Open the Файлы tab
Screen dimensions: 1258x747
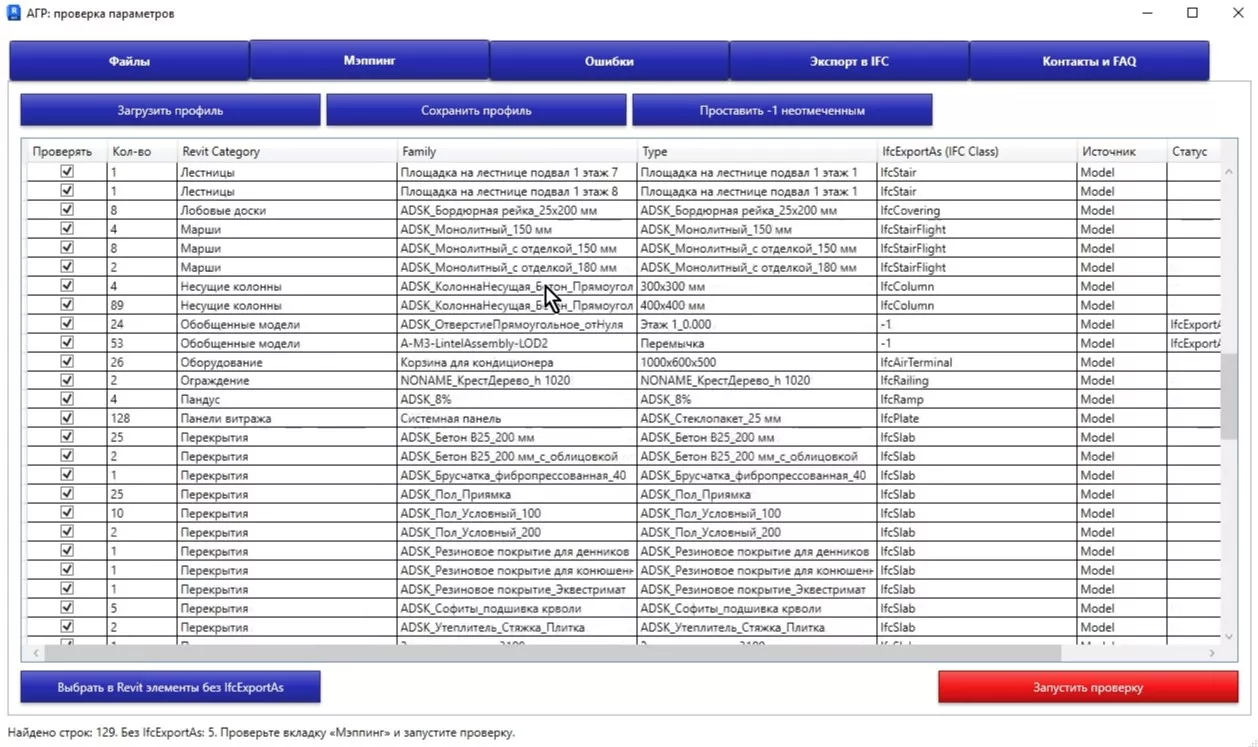pyautogui.click(x=129, y=61)
